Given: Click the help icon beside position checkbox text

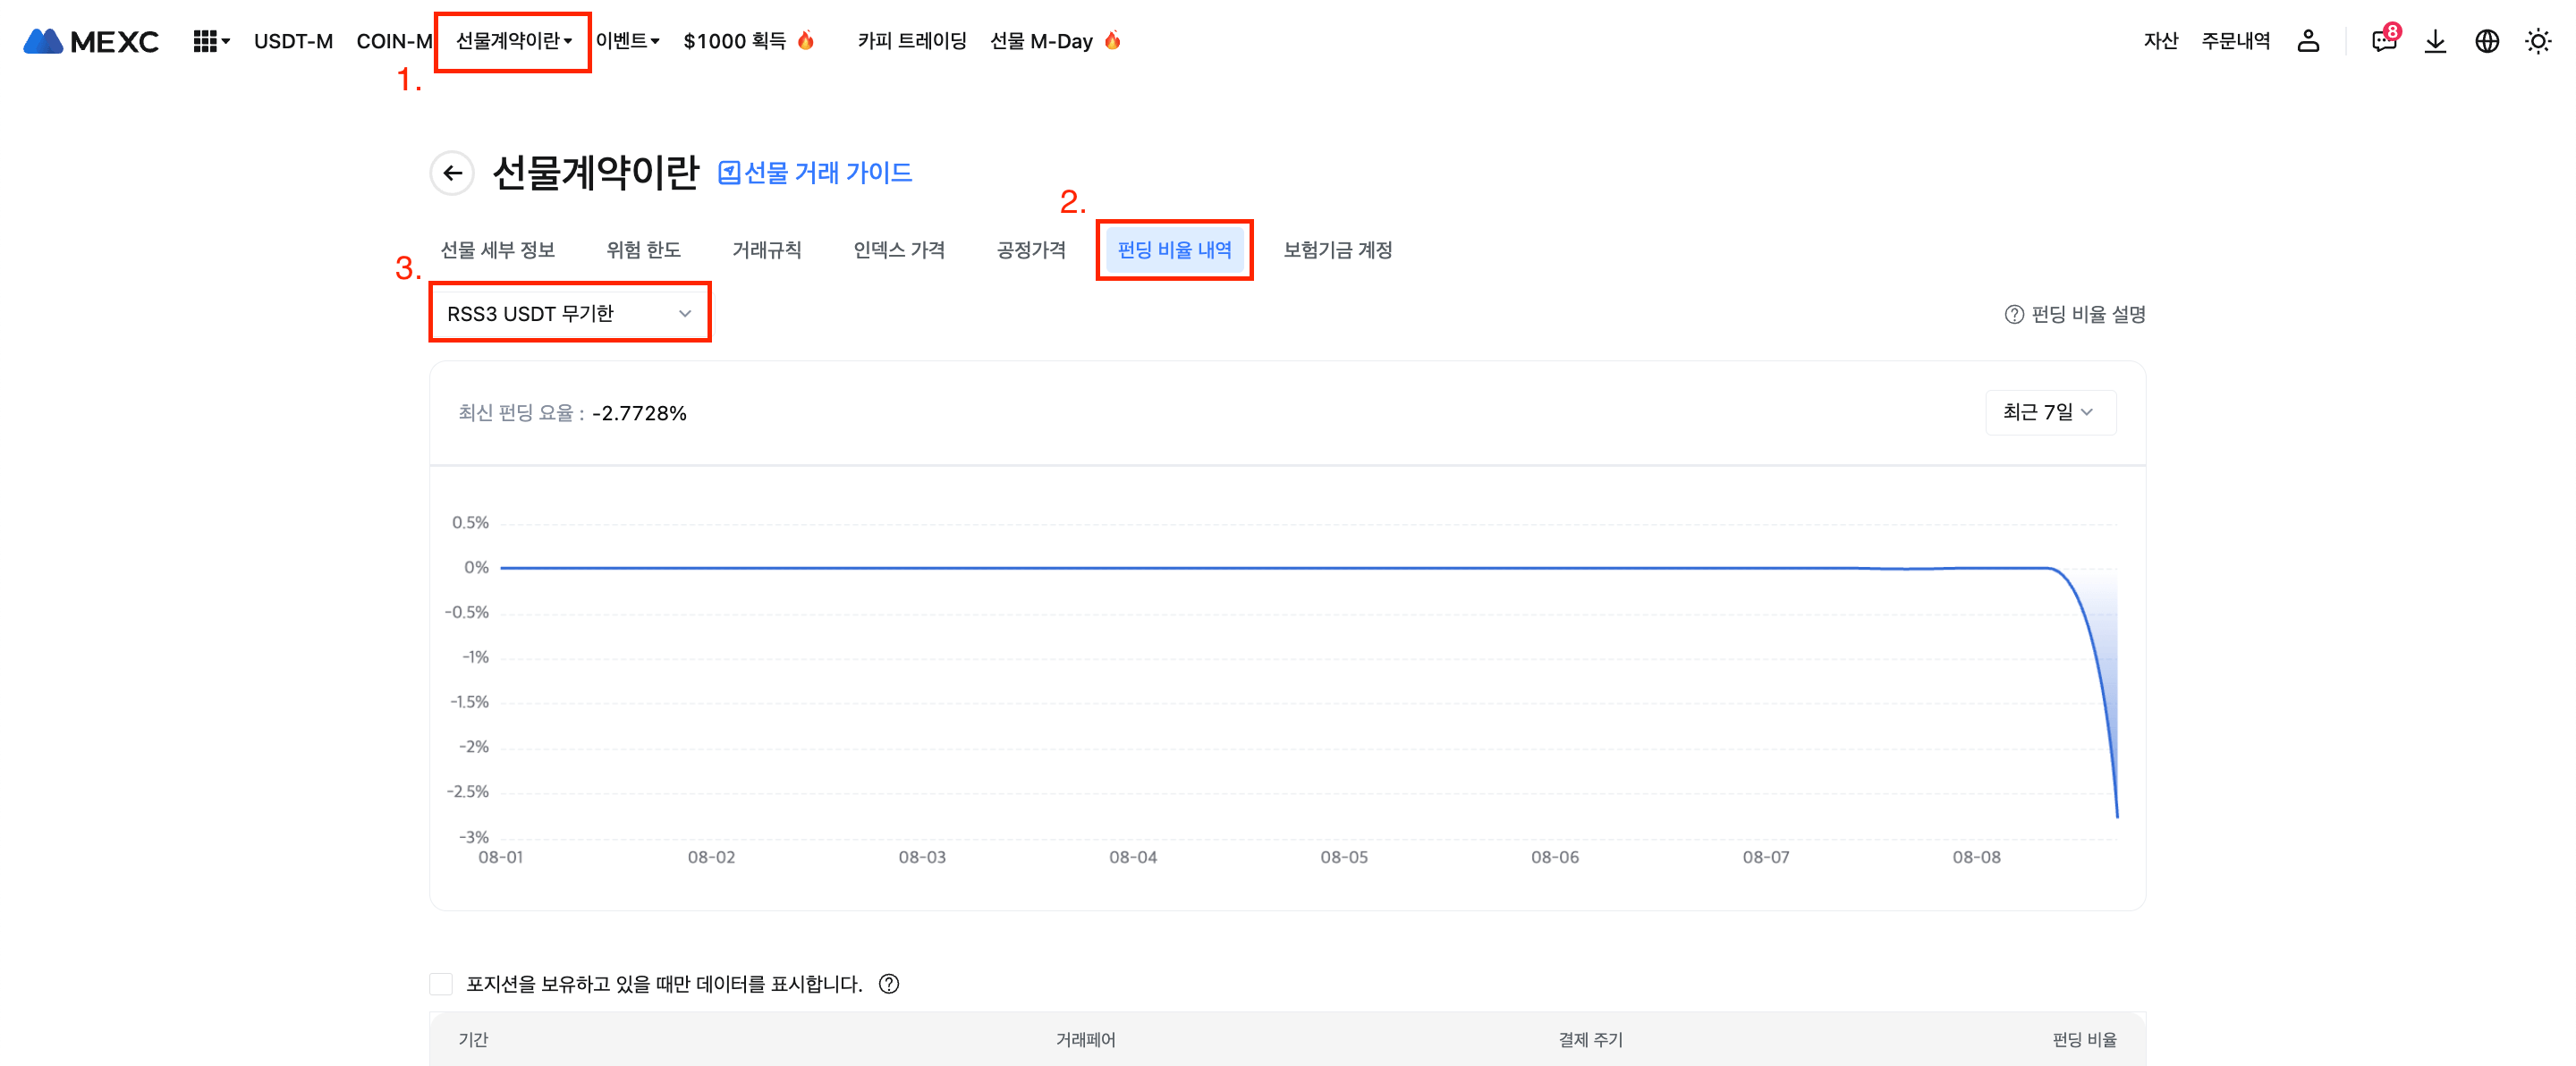Looking at the screenshot, I should coord(888,984).
